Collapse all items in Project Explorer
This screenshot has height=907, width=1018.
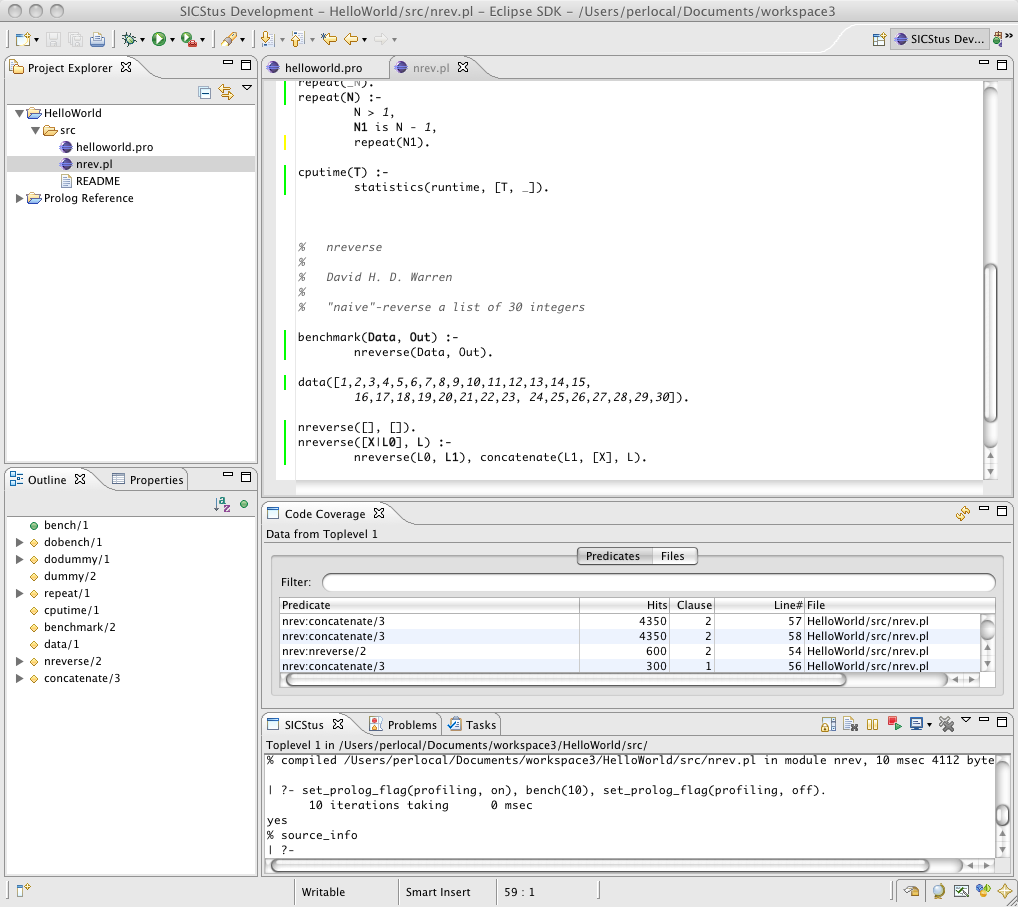[x=205, y=93]
